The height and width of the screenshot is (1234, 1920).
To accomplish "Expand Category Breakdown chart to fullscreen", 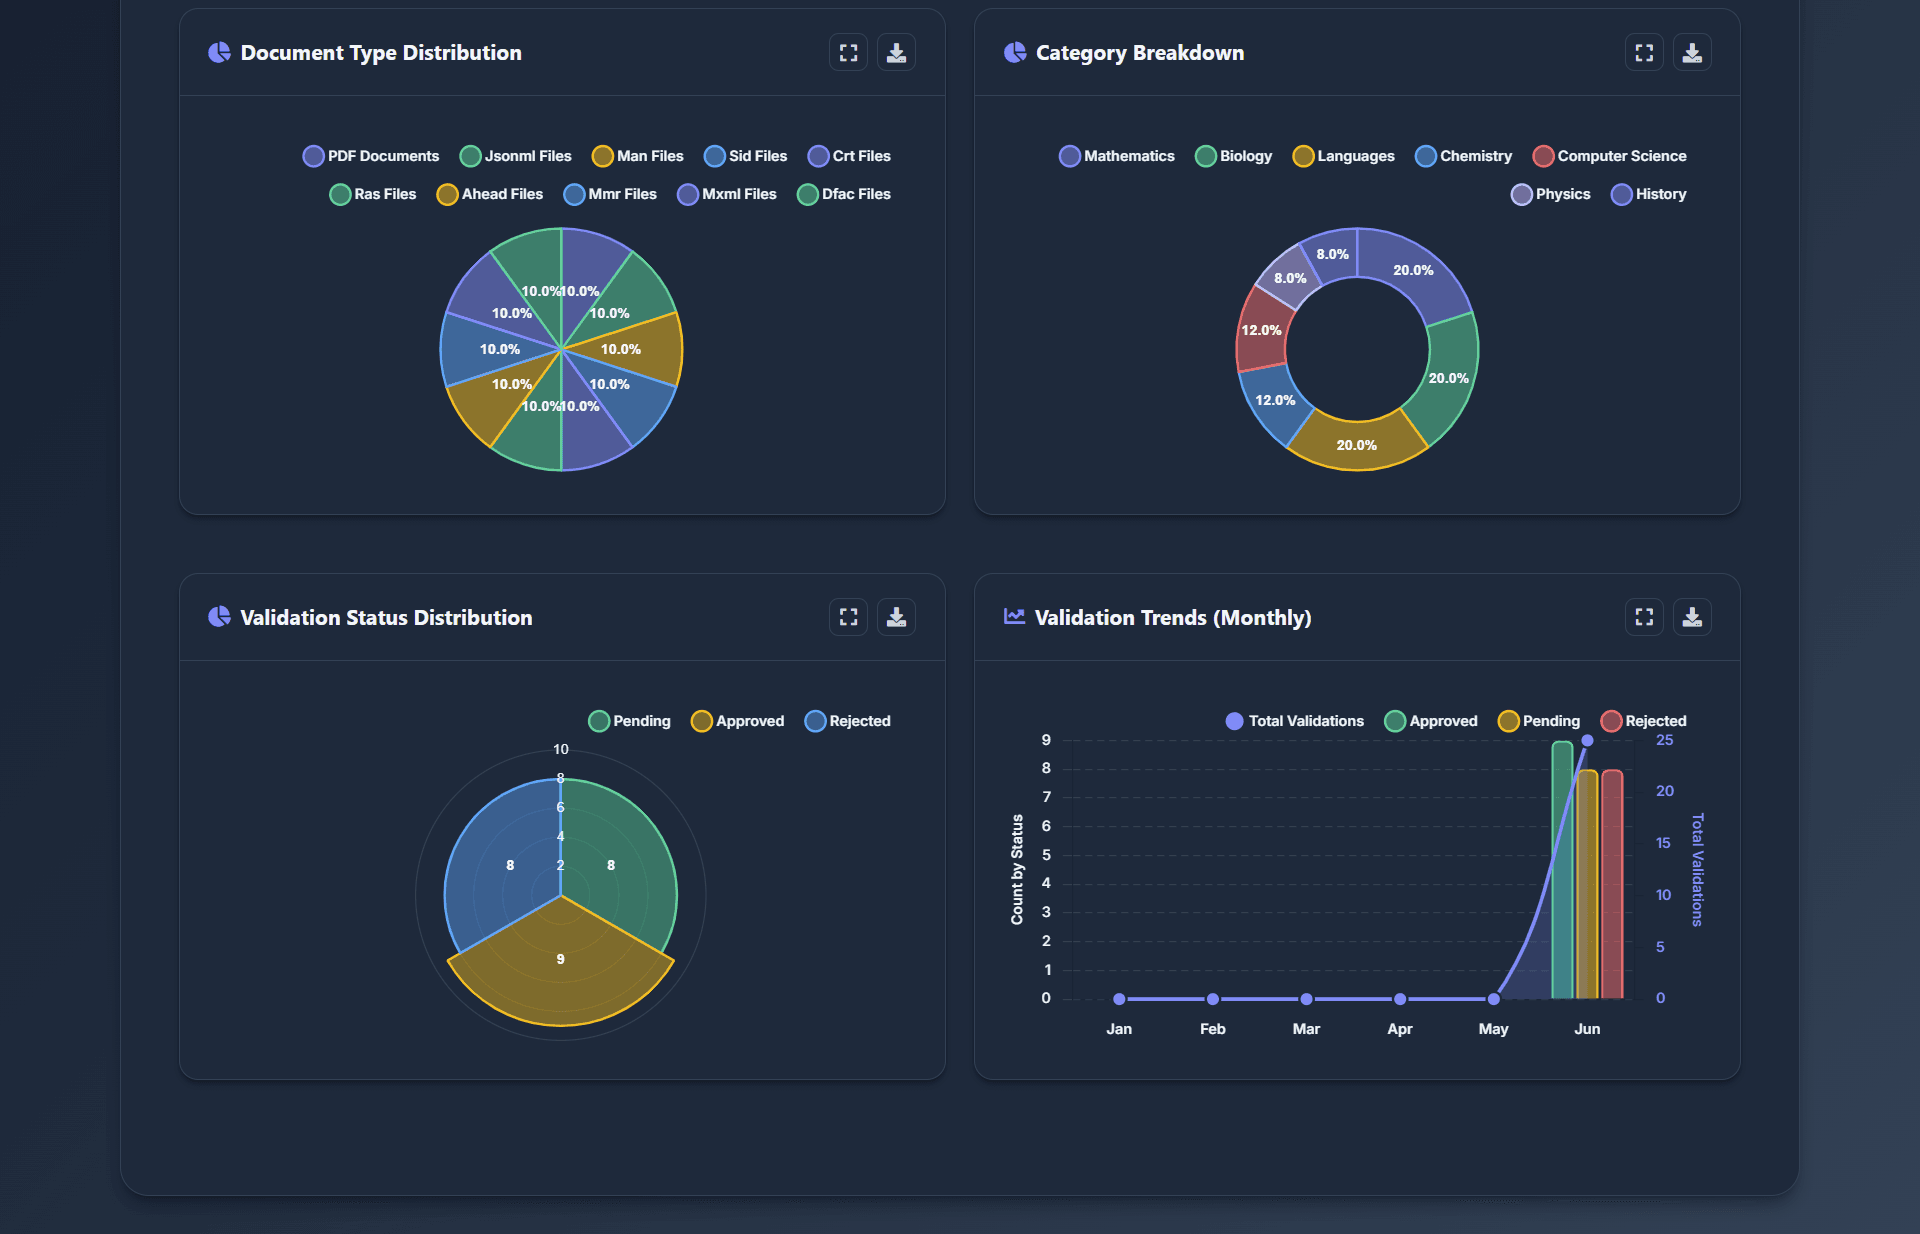I will 1644,53.
